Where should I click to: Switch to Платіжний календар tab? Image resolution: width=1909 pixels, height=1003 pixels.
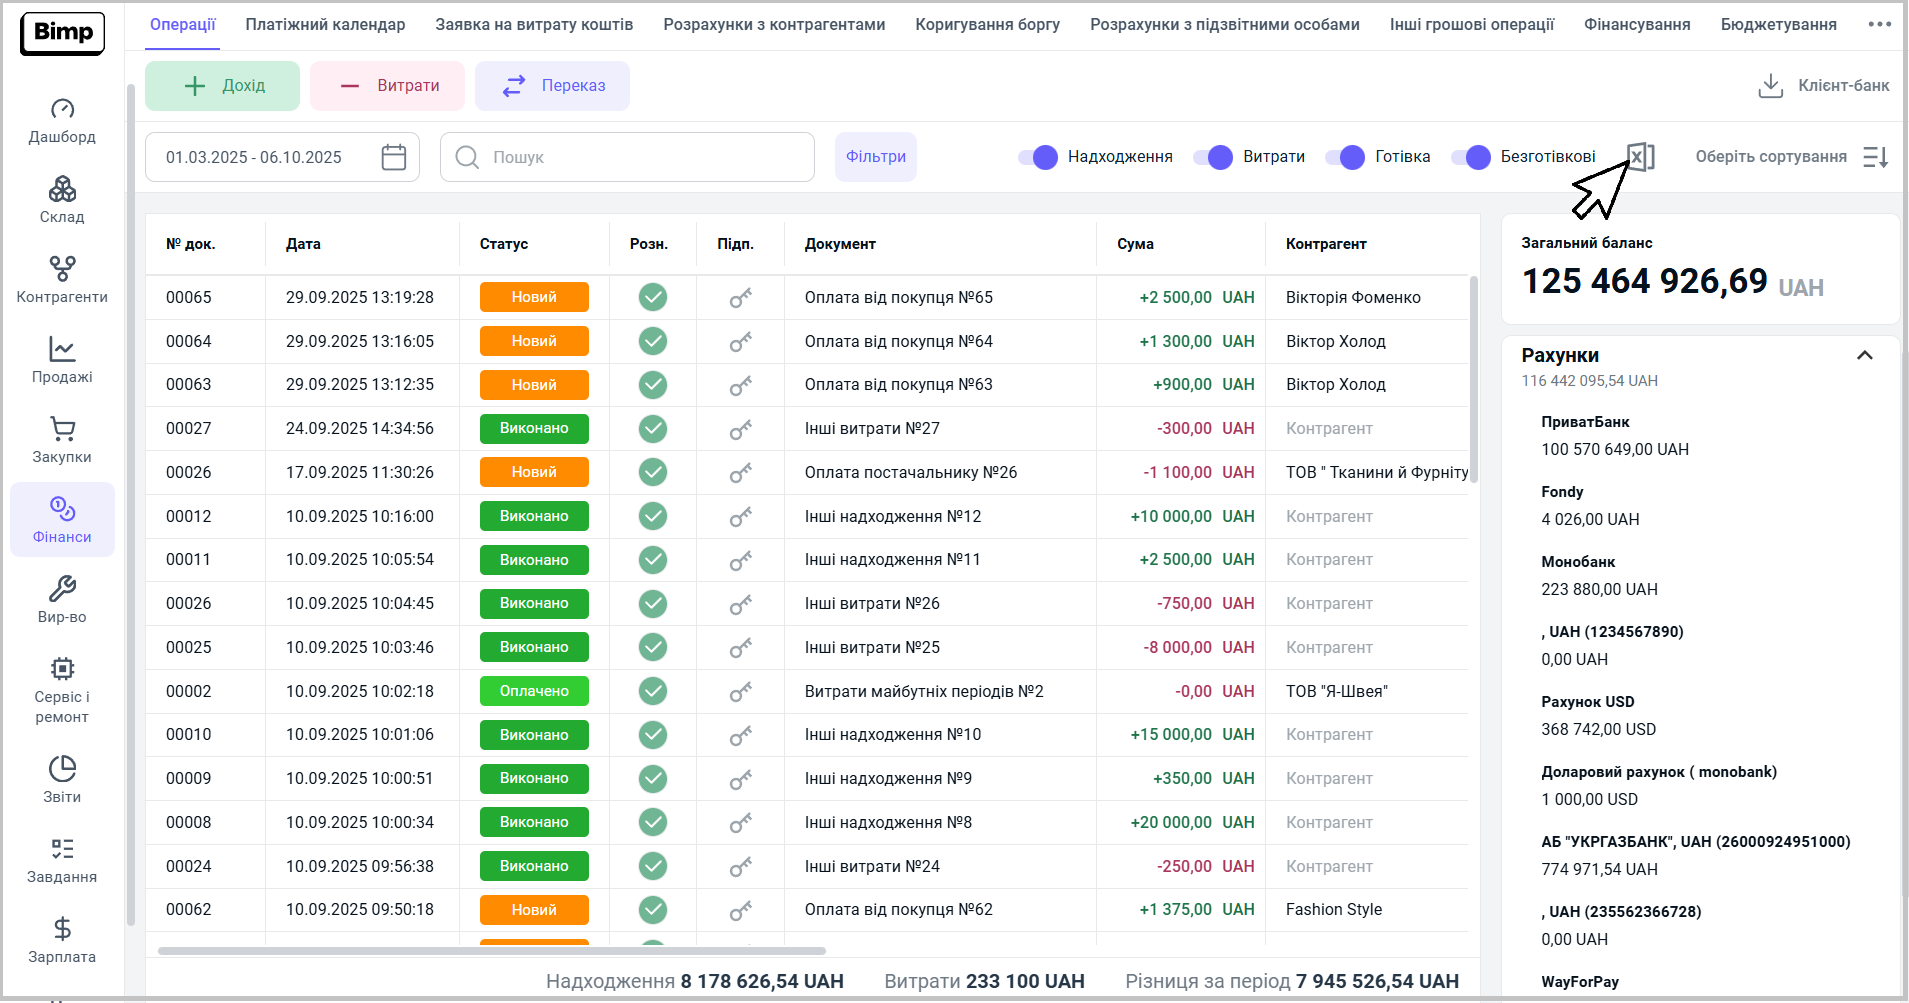point(325,24)
